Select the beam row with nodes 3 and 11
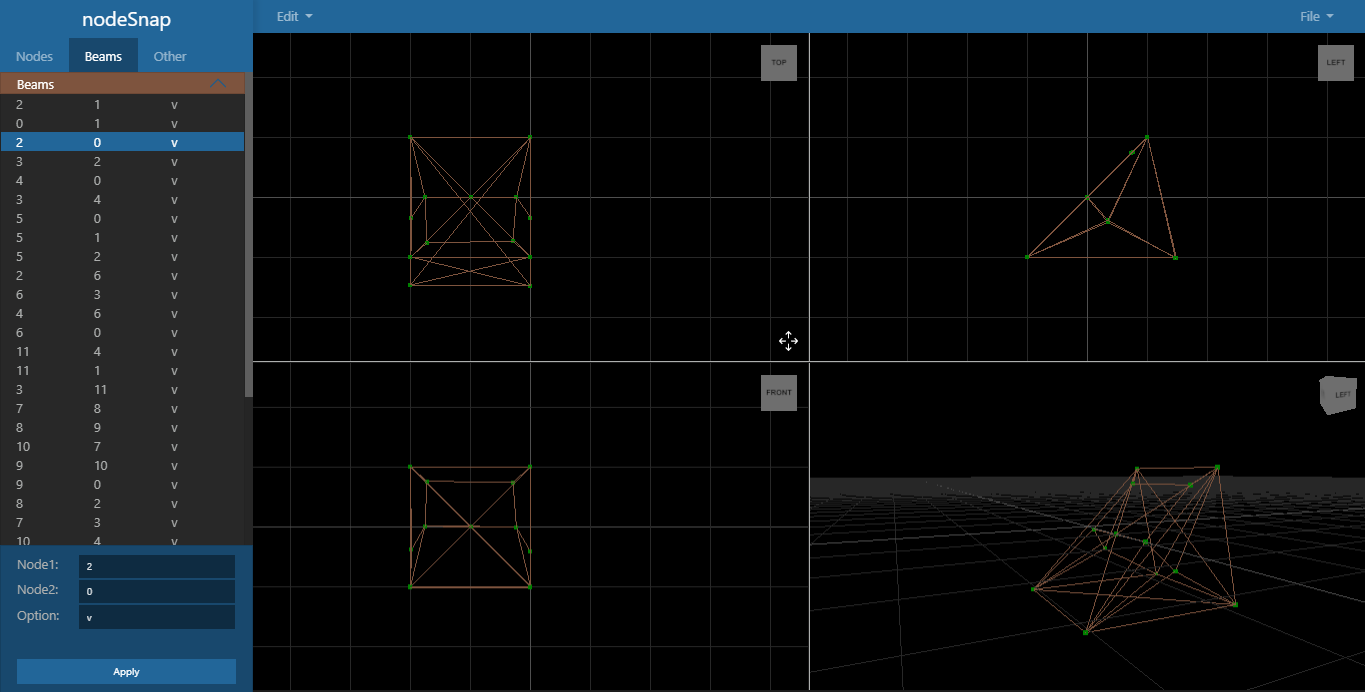1365x692 pixels. [97, 390]
